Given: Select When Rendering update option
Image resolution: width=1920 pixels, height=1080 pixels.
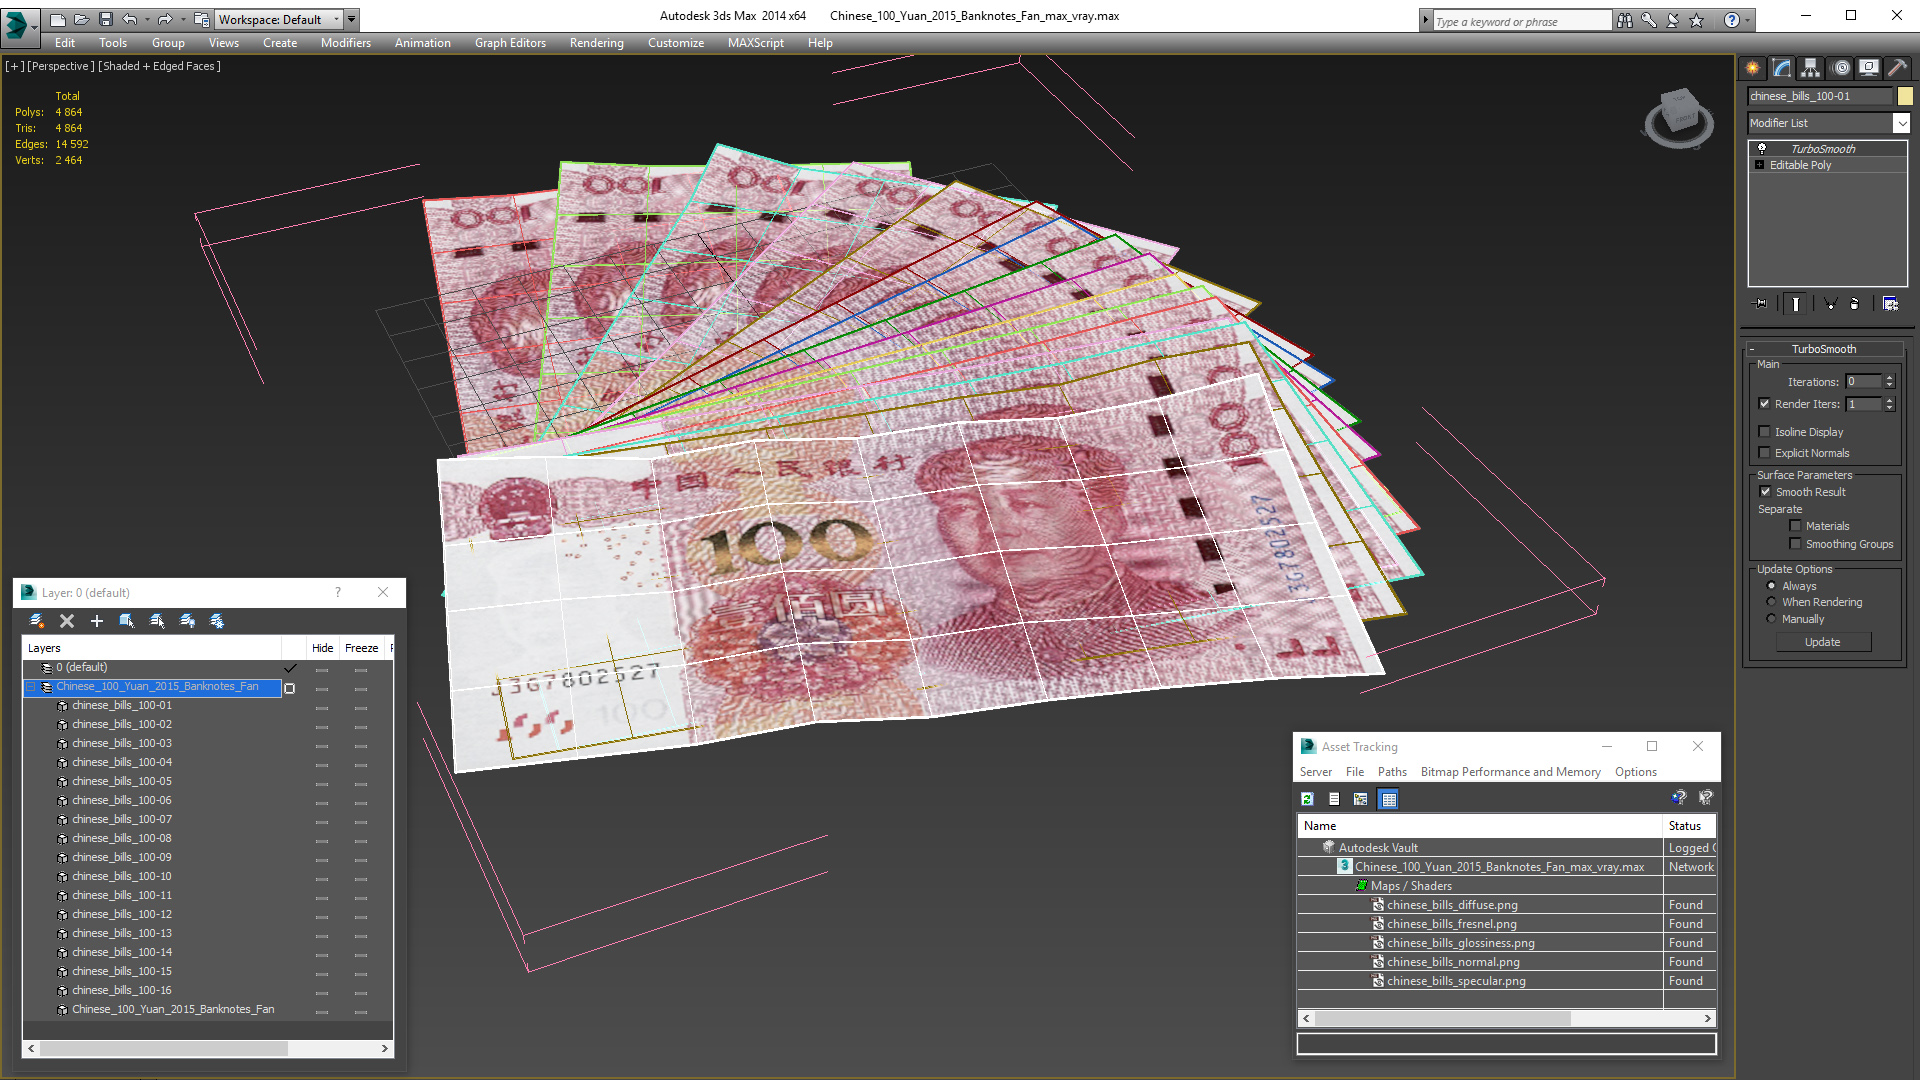Looking at the screenshot, I should [1772, 602].
